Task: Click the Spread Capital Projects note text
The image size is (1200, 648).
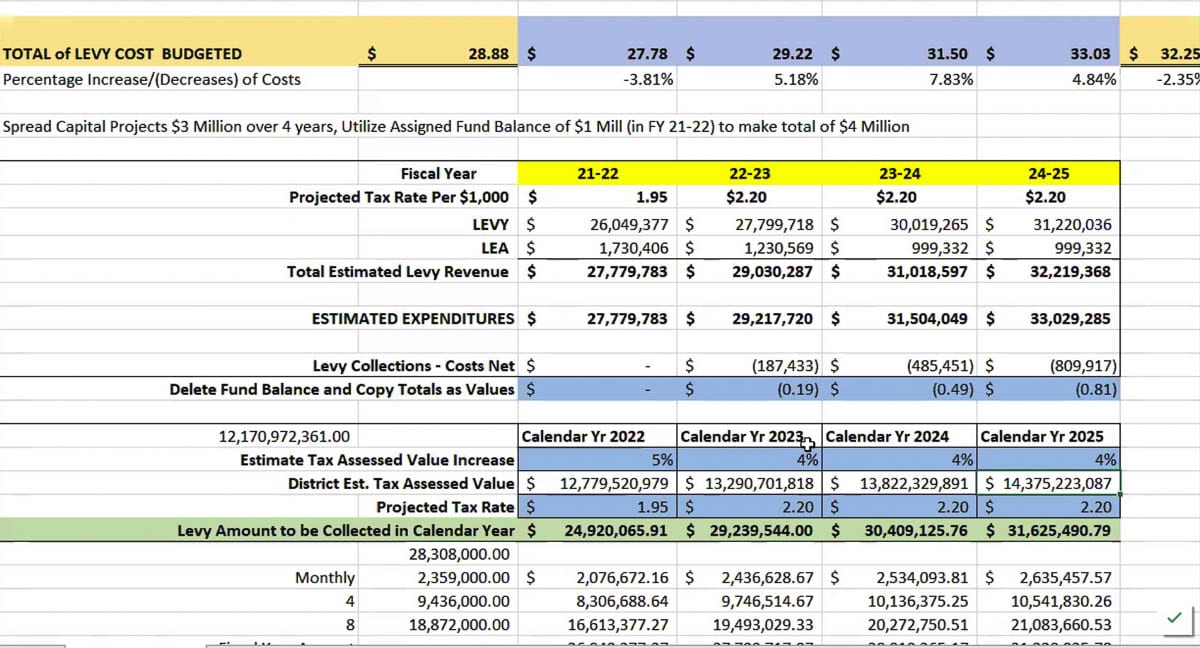Action: 457,127
